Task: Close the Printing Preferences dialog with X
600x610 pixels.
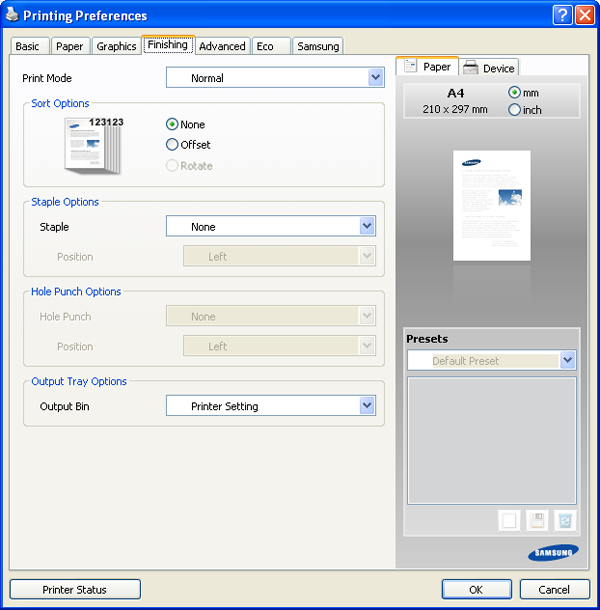Action: click(x=584, y=15)
